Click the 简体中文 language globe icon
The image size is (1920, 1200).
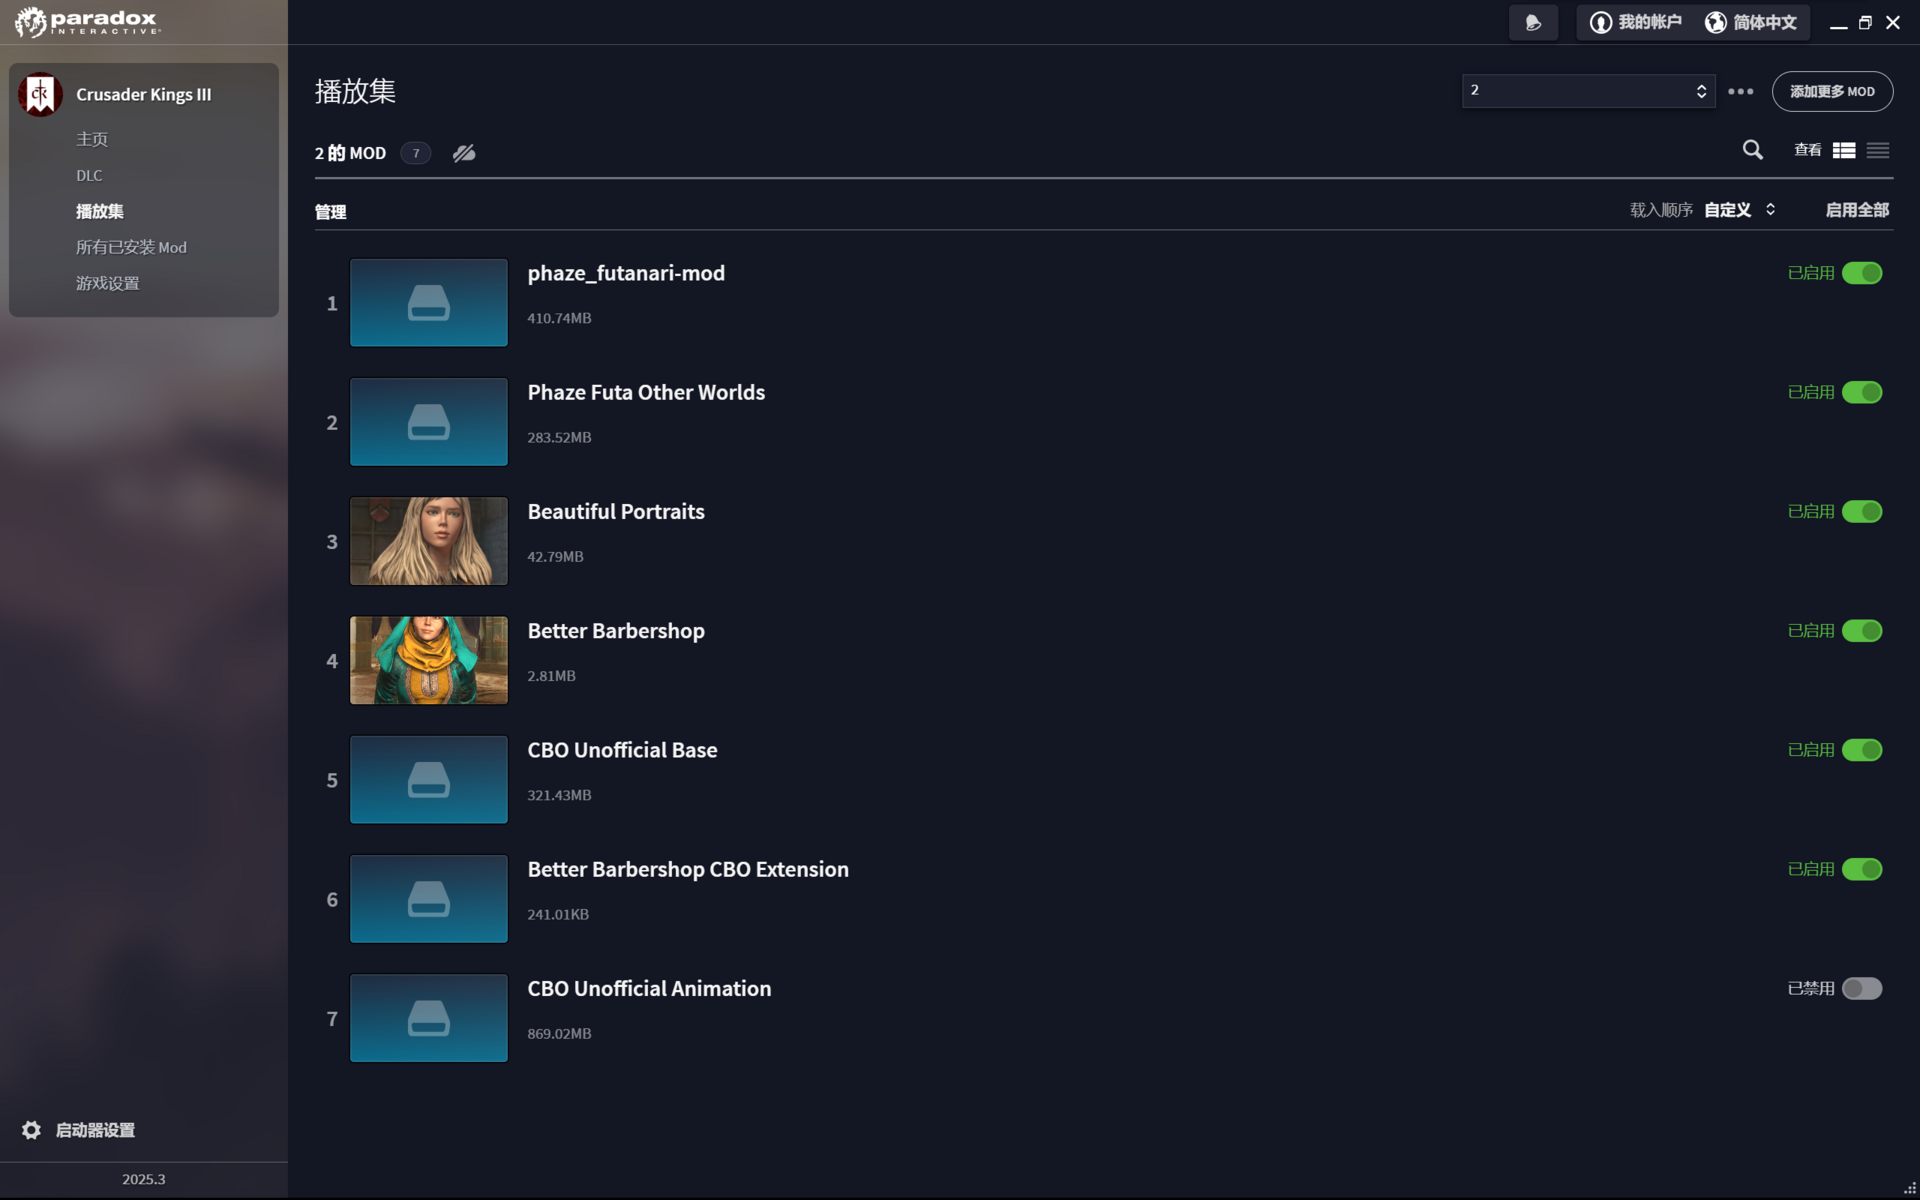(x=1716, y=22)
